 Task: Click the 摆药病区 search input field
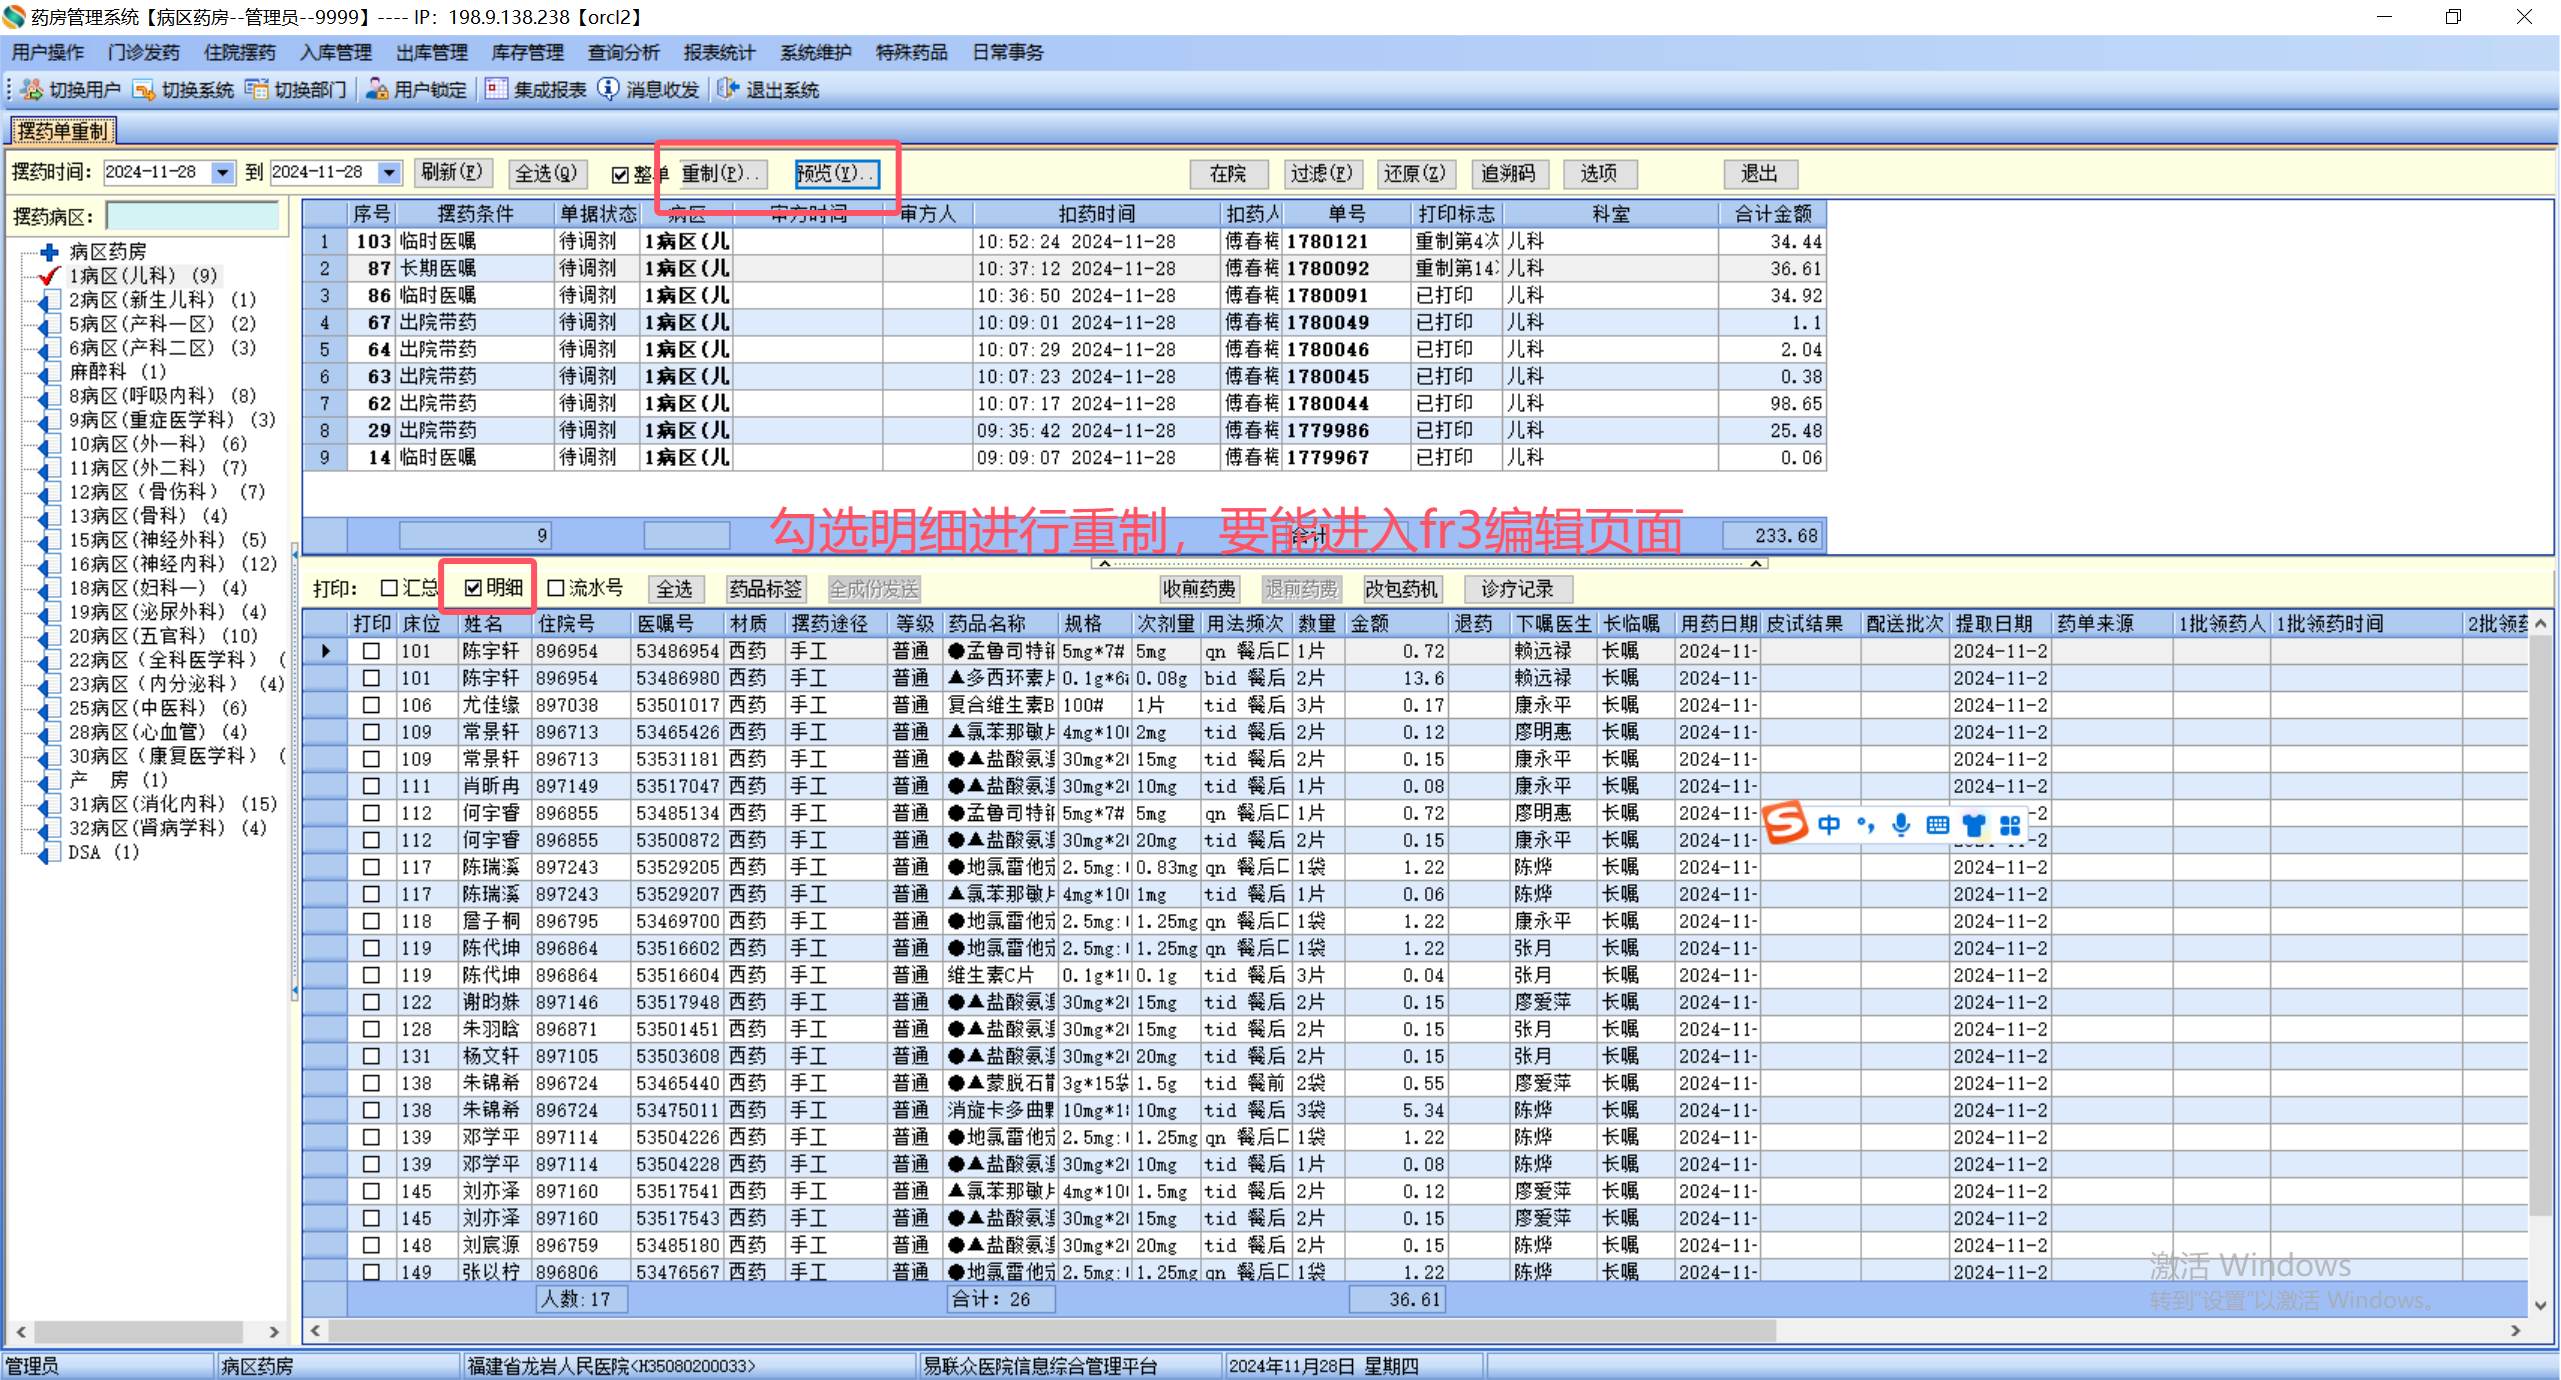(192, 216)
